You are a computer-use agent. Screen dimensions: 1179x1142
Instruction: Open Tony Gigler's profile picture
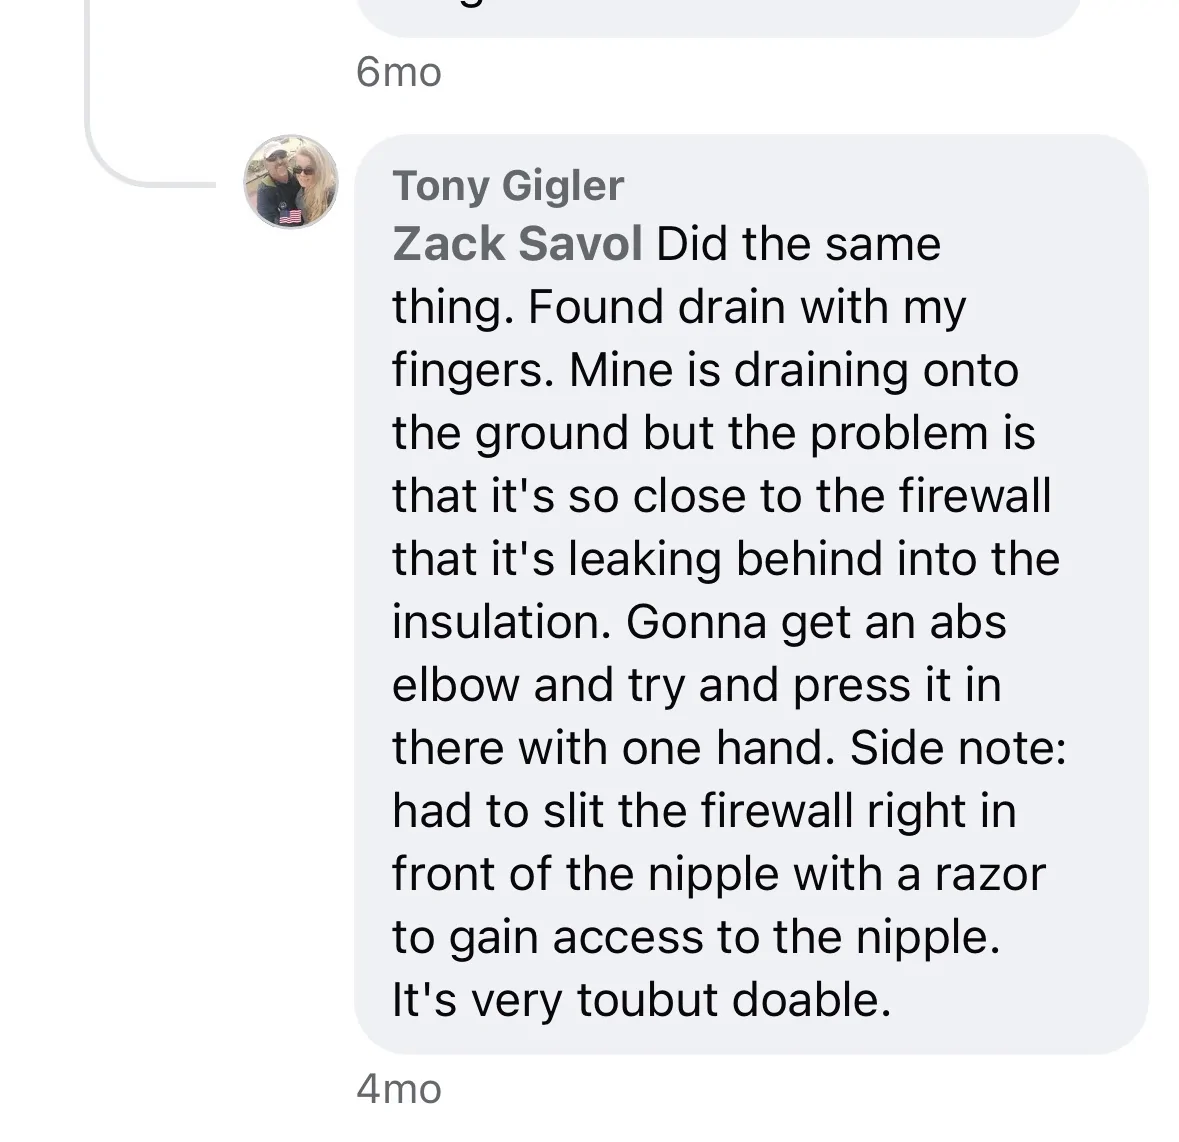pos(291,182)
